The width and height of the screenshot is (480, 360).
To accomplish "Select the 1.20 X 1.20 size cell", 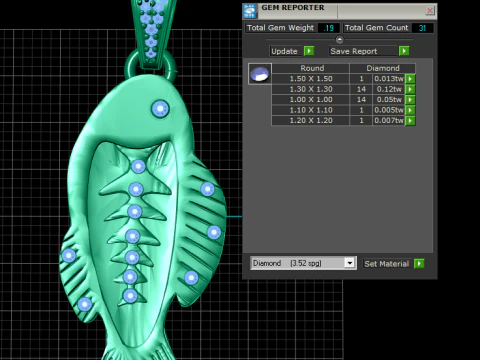I will pyautogui.click(x=311, y=120).
